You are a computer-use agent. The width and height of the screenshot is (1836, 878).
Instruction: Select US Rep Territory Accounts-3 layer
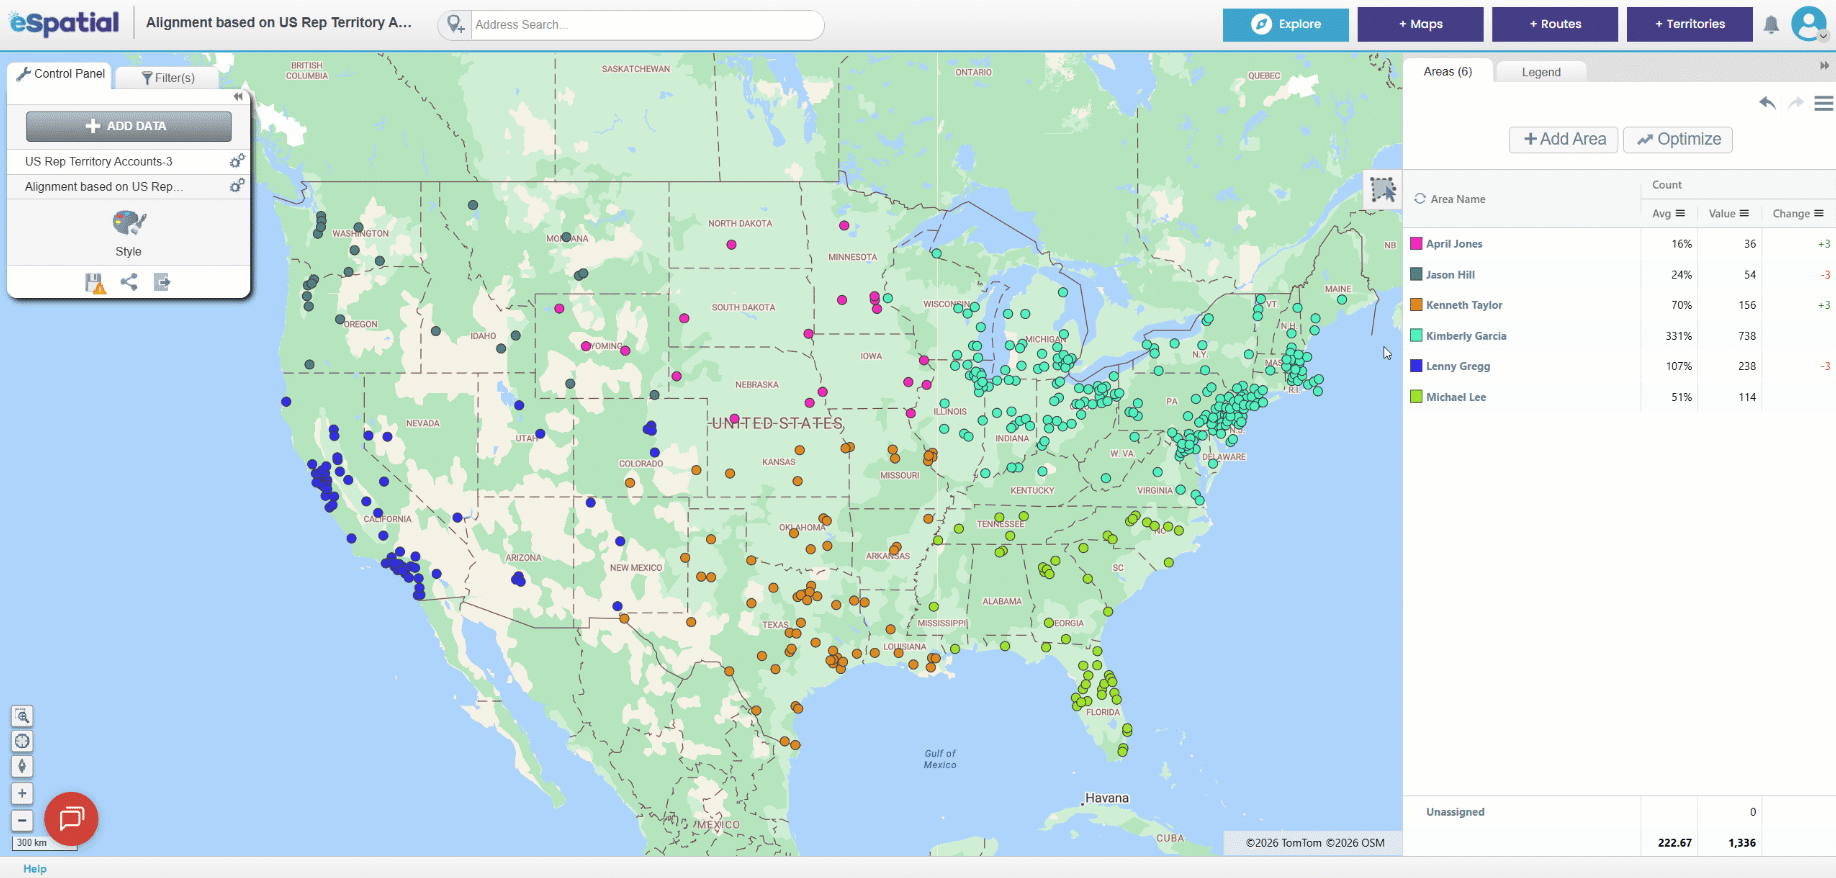(98, 161)
